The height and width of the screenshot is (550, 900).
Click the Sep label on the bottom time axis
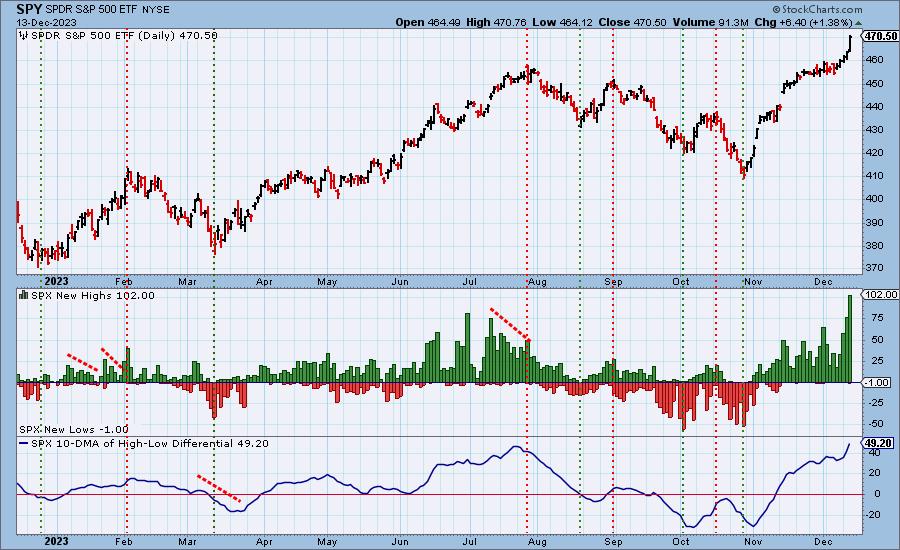[613, 541]
